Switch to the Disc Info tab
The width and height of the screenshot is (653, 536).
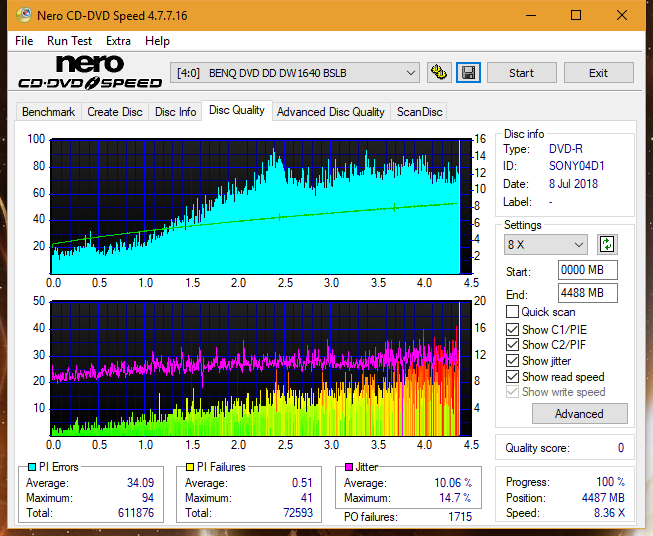[x=175, y=112]
